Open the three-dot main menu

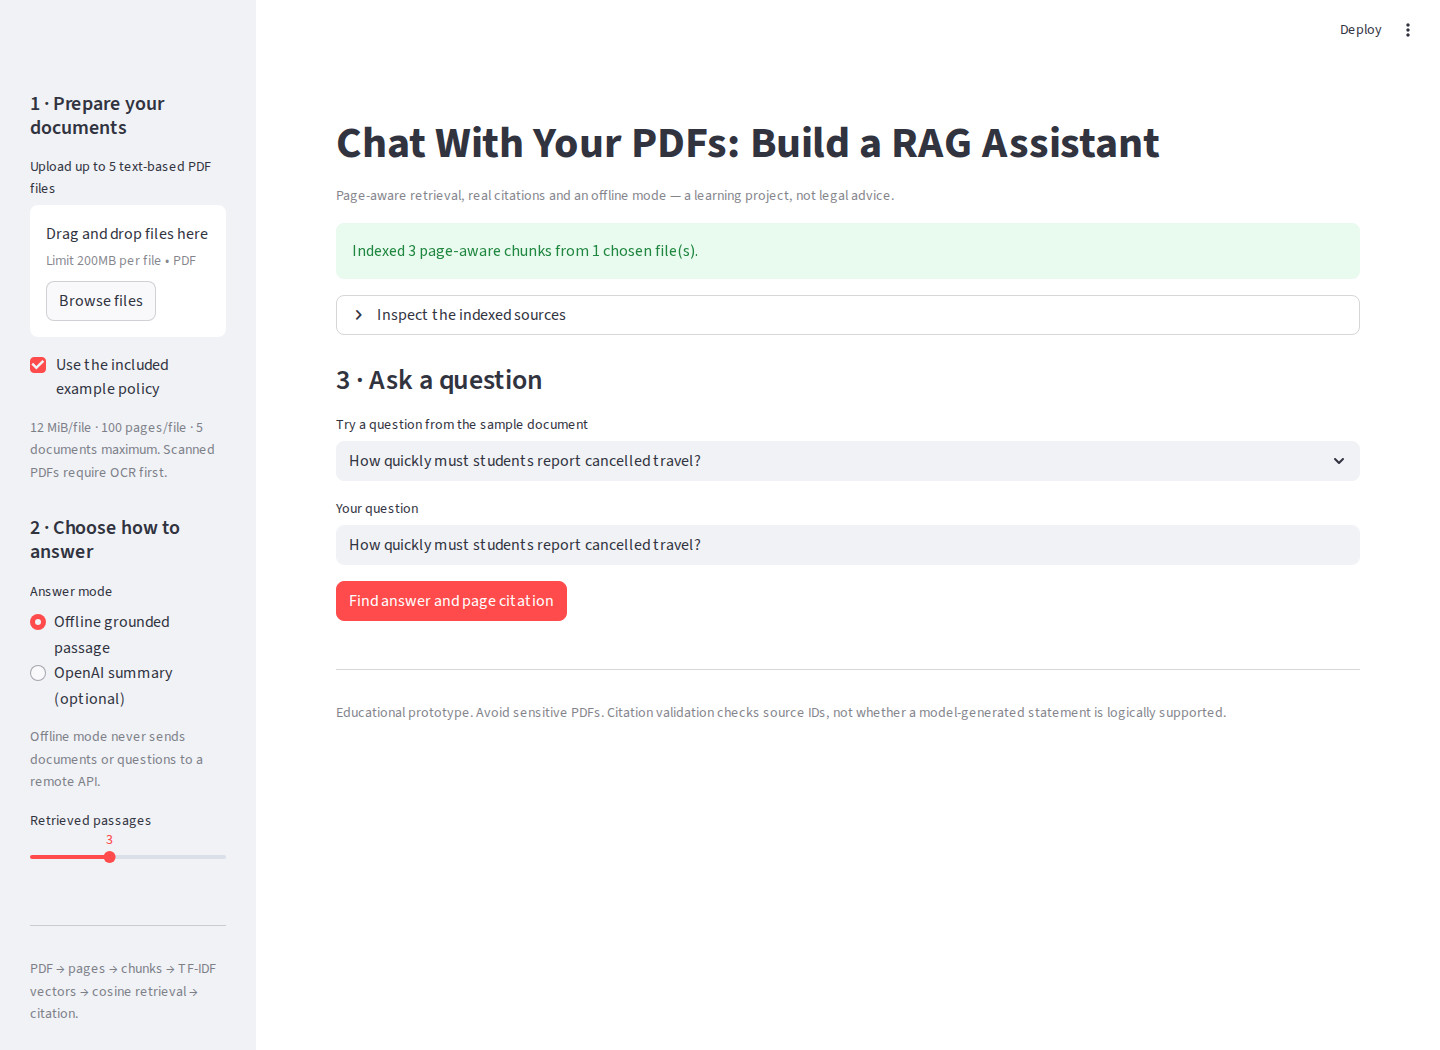coord(1407,30)
